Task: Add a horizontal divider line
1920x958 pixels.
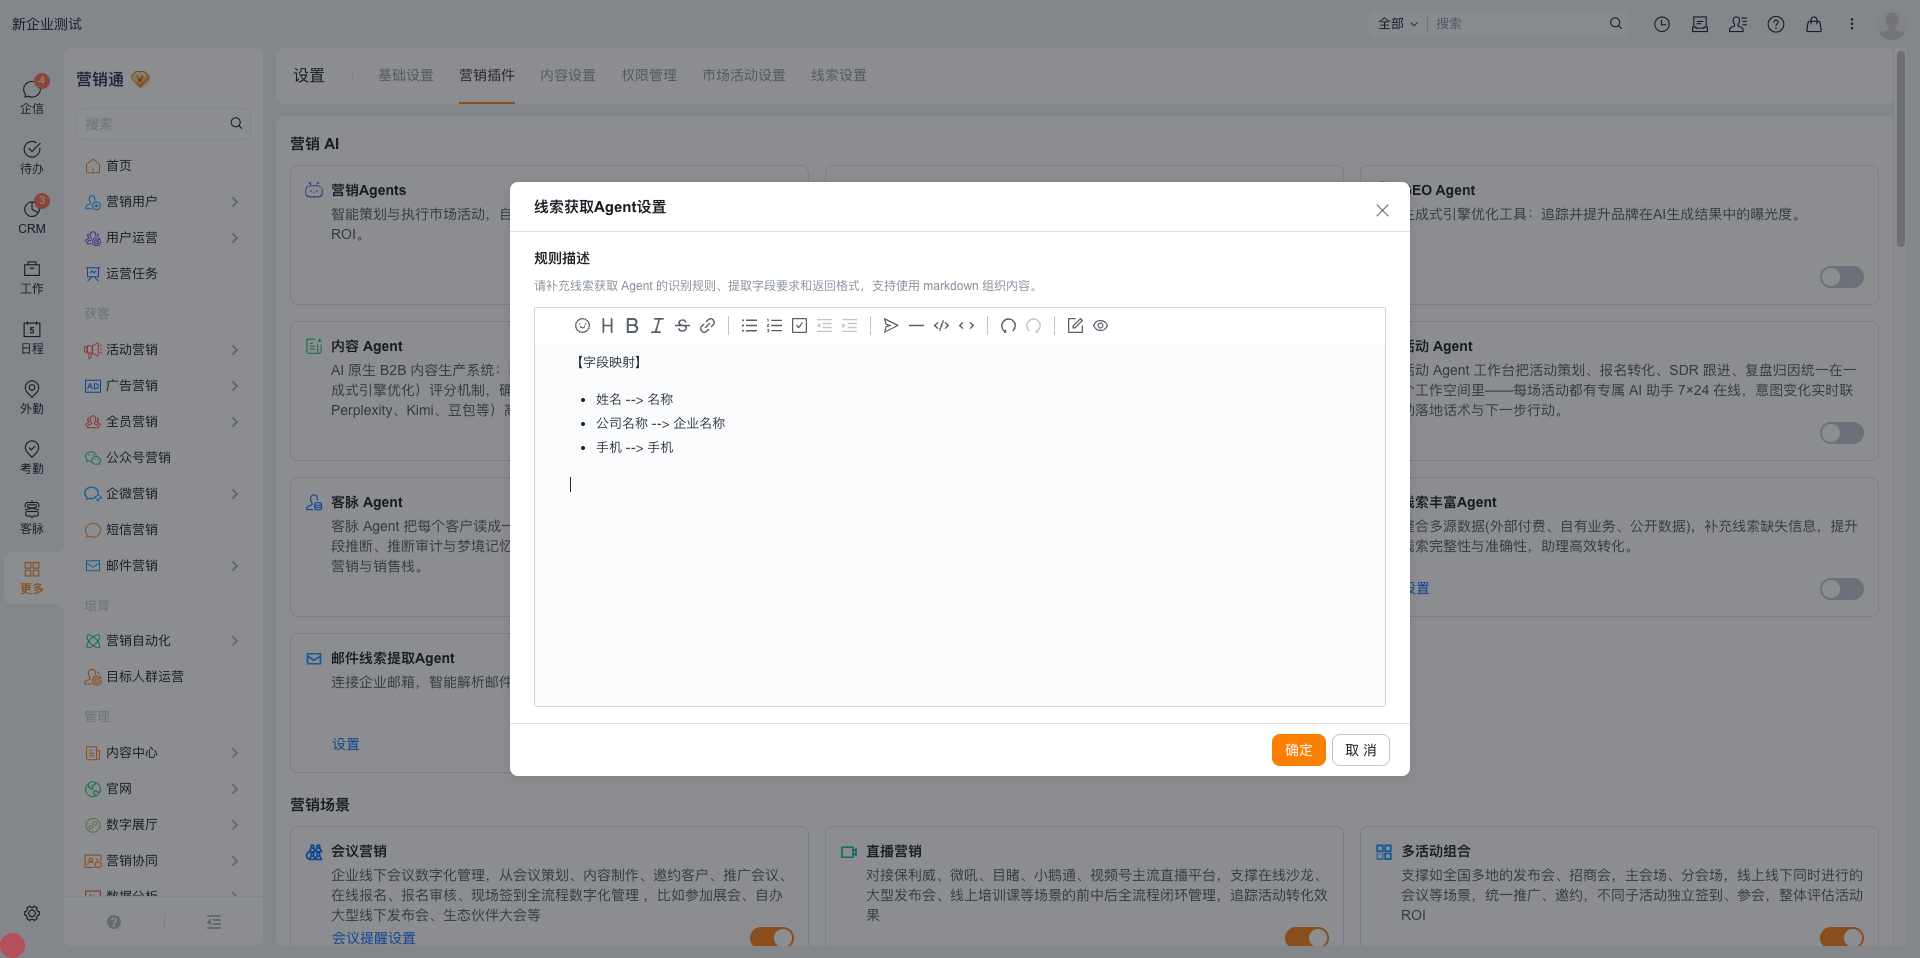Action: tap(916, 326)
